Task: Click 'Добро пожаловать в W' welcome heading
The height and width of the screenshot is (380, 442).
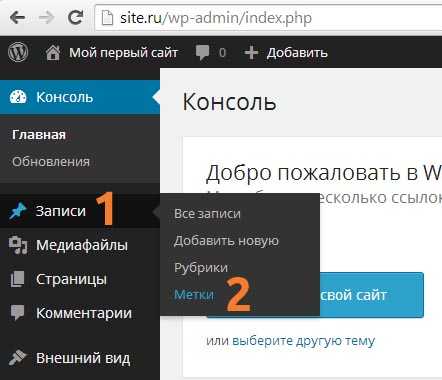Action: coord(324,173)
